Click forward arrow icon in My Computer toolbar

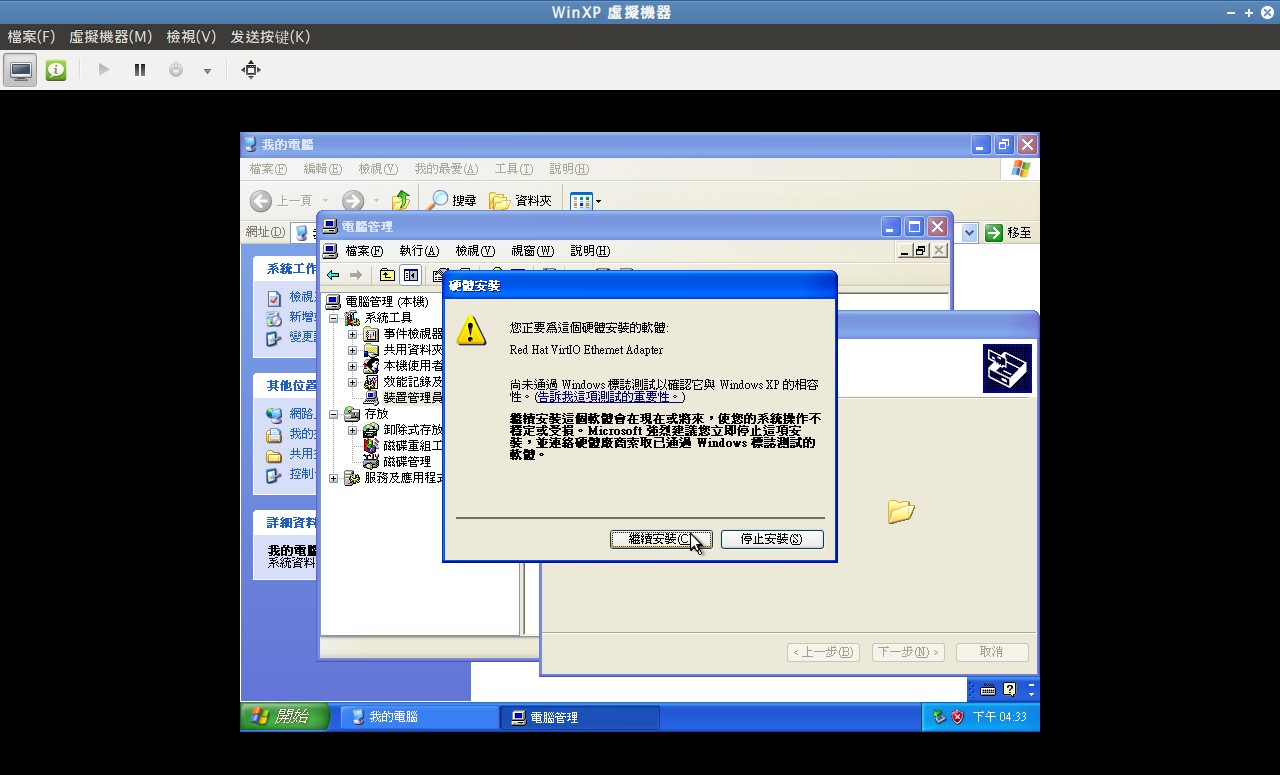[x=353, y=200]
